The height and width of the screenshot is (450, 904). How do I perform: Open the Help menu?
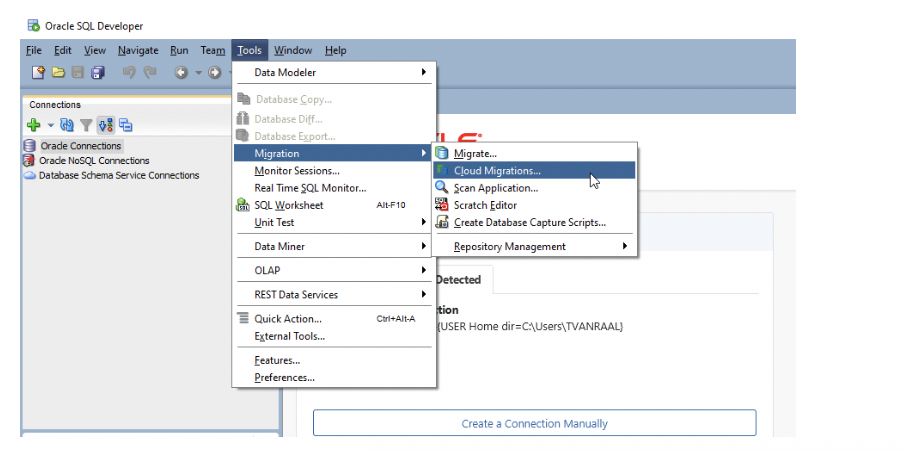click(x=336, y=51)
